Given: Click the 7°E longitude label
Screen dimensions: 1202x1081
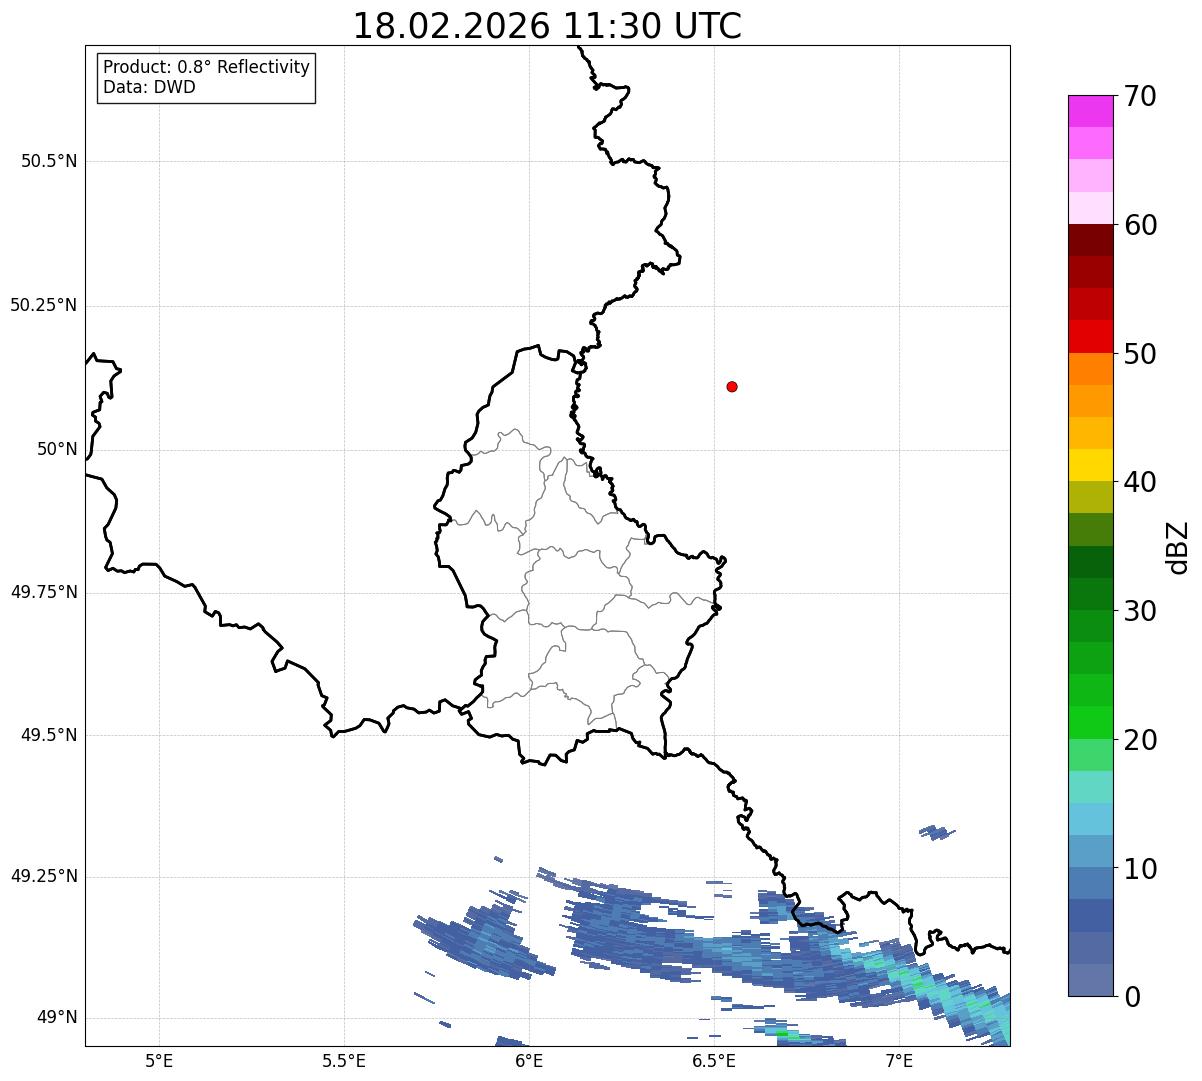Looking at the screenshot, I should point(899,1060).
